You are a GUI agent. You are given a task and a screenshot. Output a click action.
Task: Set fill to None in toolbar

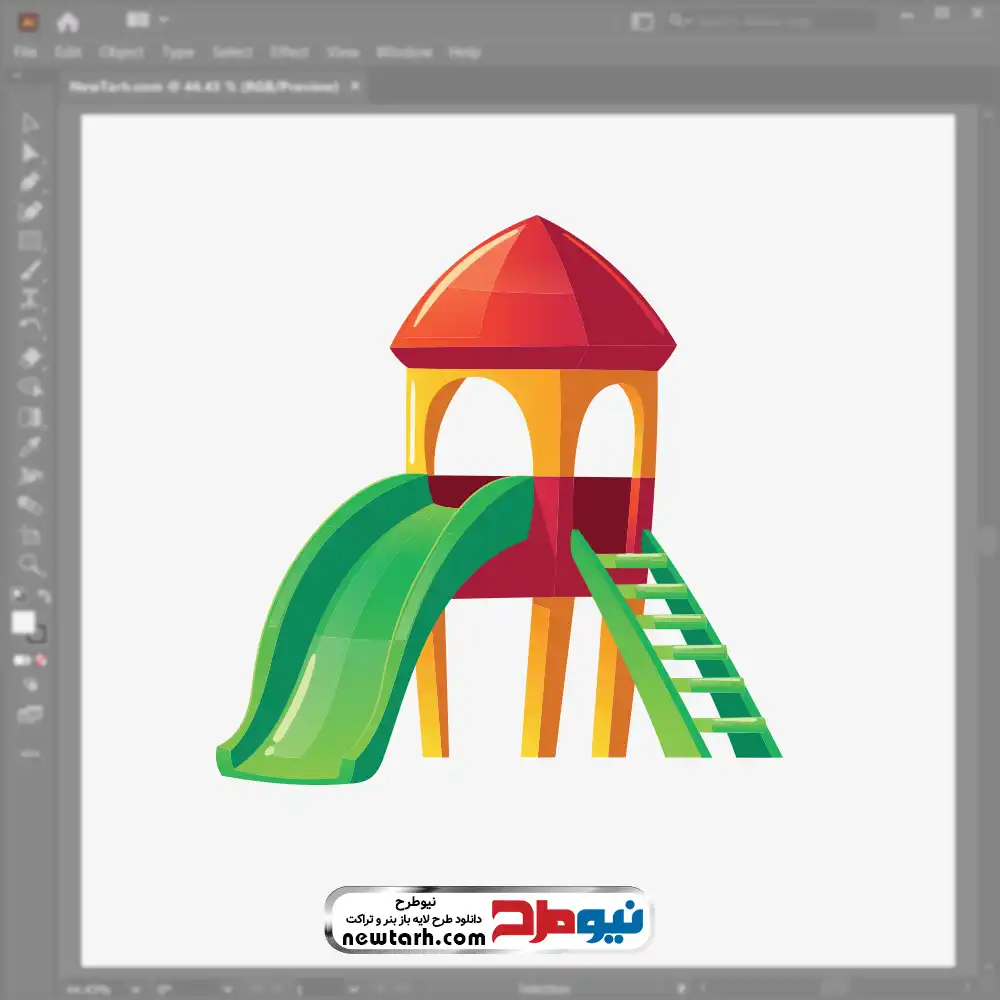42,660
